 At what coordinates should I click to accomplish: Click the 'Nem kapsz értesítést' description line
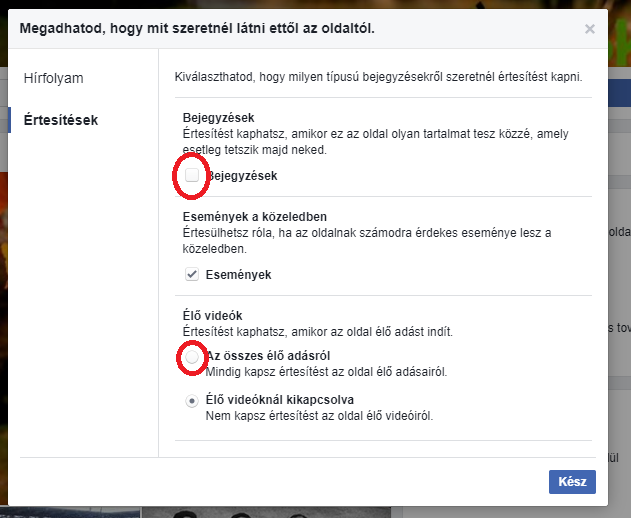320,416
